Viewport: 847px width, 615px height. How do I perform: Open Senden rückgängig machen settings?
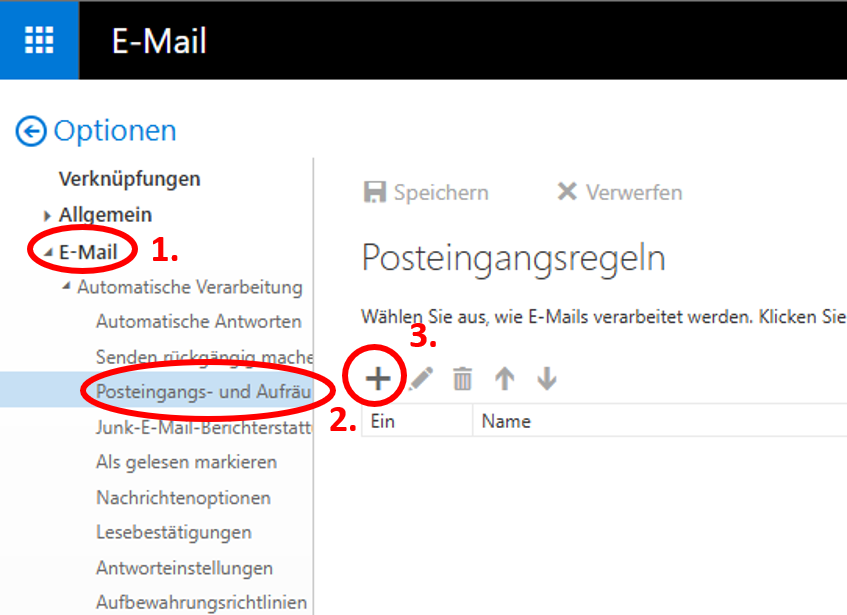pyautogui.click(x=204, y=356)
